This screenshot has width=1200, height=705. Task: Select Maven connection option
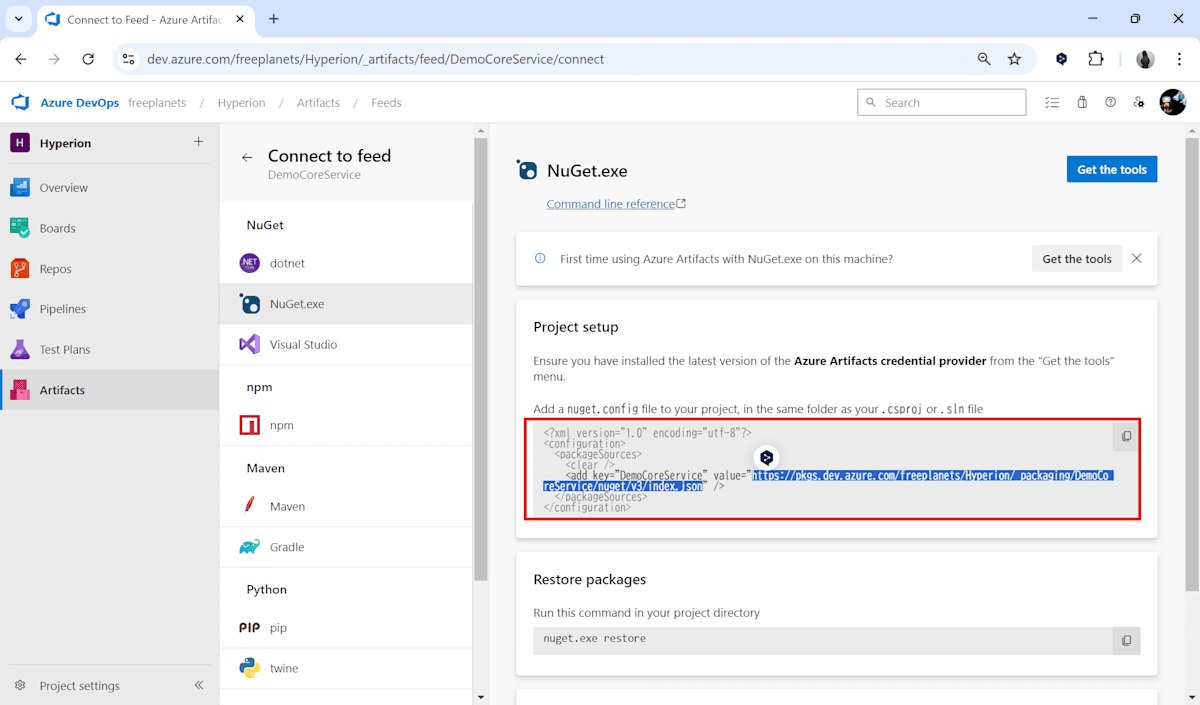[346, 506]
